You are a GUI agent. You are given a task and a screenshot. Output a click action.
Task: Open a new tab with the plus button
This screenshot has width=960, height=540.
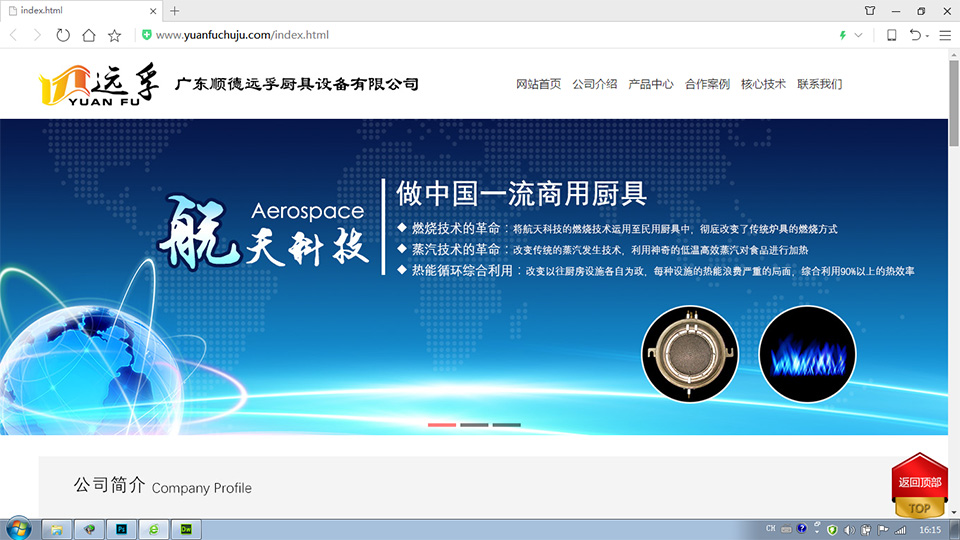[x=175, y=11]
